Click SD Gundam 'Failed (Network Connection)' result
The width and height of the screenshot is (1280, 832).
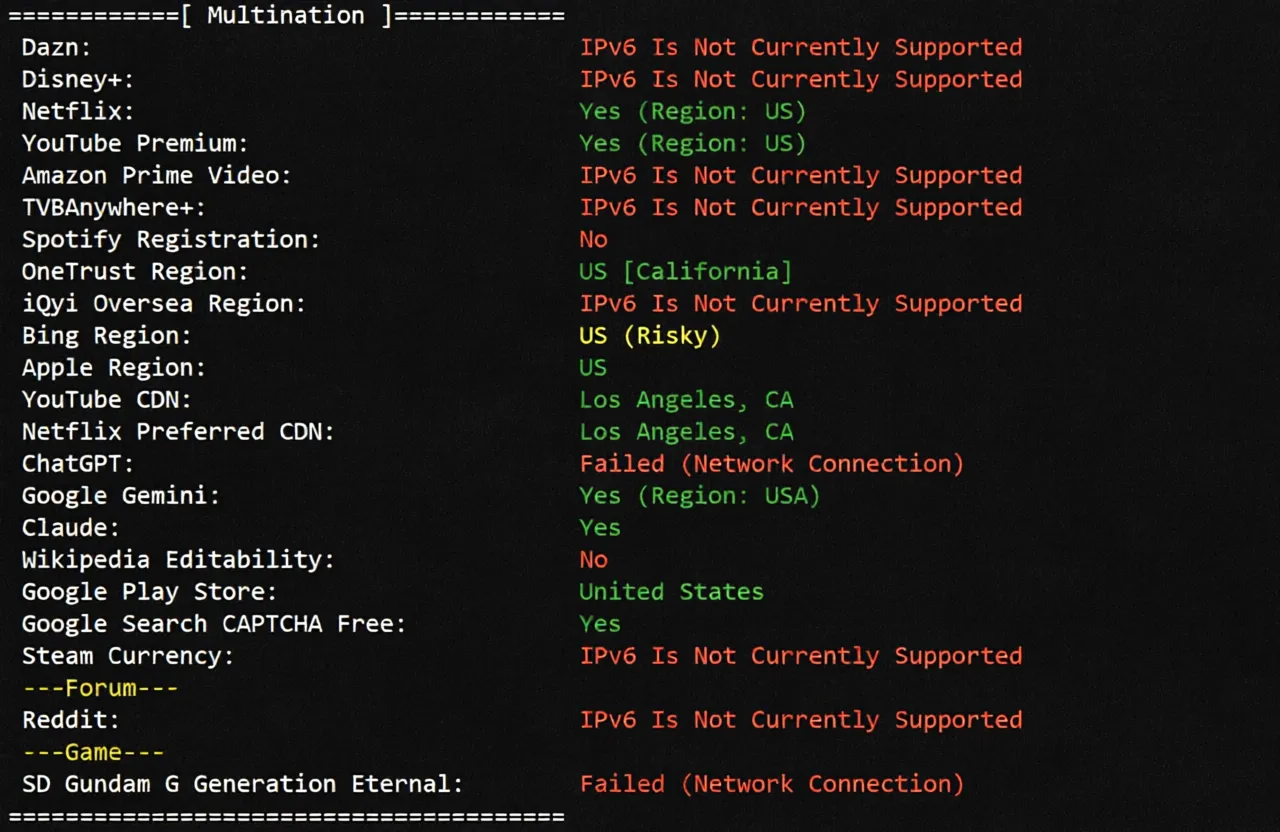point(772,783)
